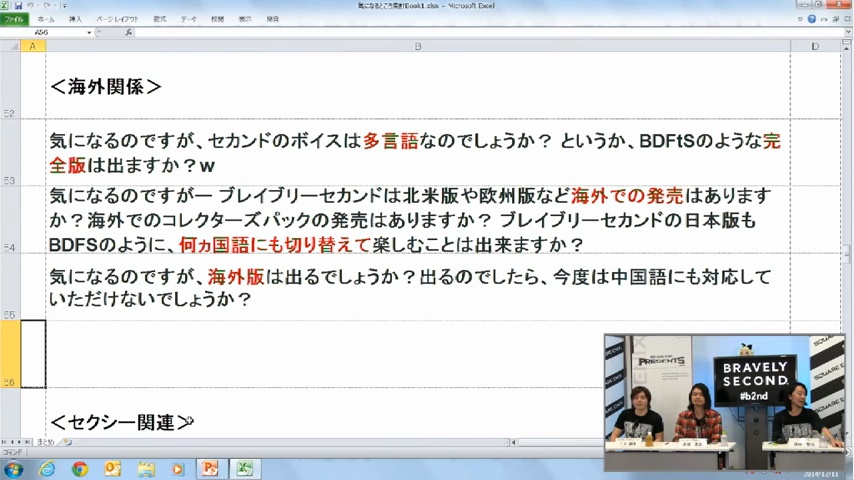The image size is (854, 480).
Task: Click the Bravely Second webcam video overlay
Action: coord(724,403)
